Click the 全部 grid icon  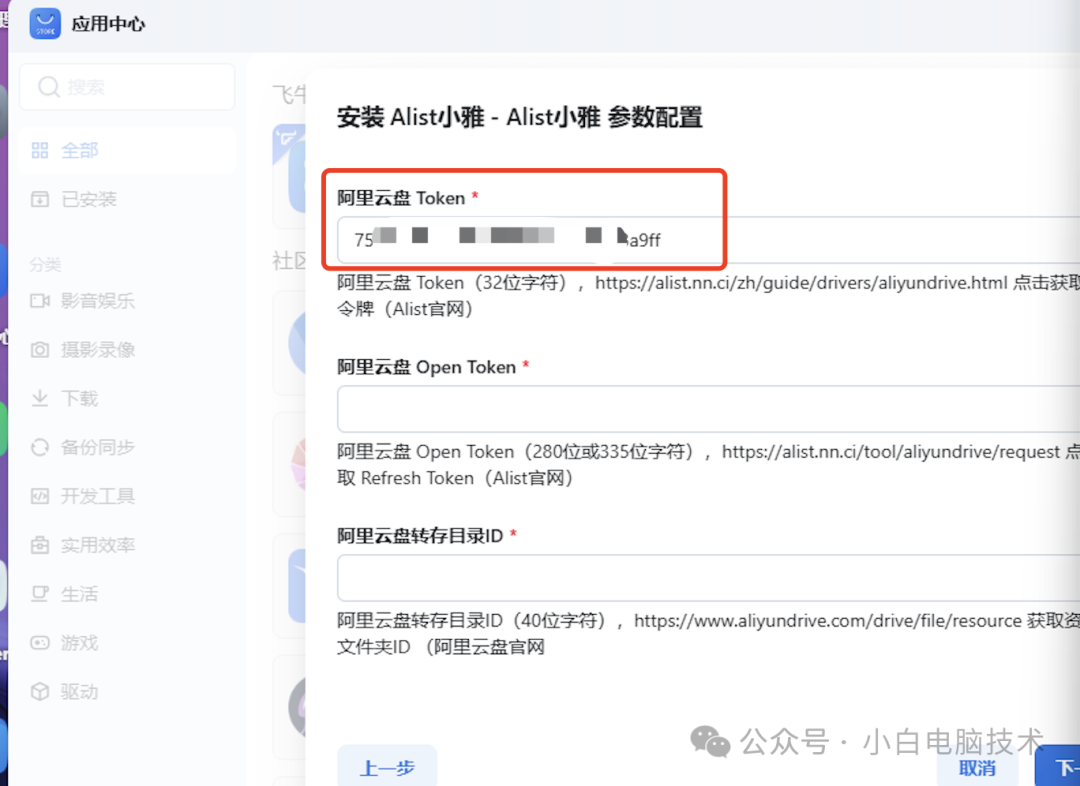tap(40, 150)
